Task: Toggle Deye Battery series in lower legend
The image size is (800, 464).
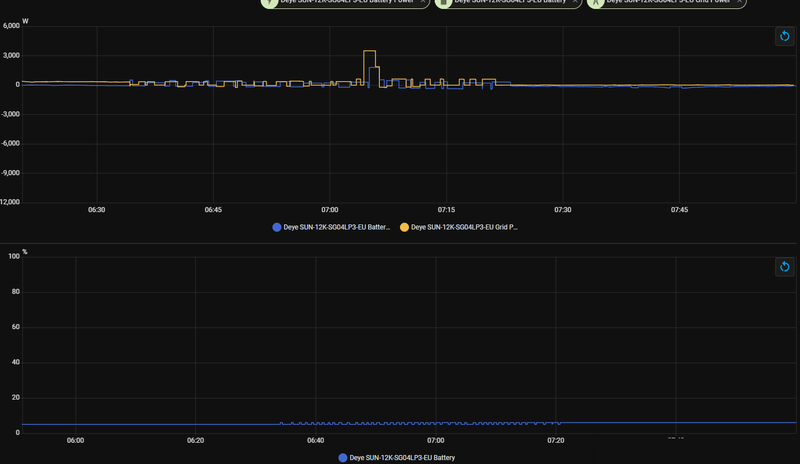Action: [397, 458]
